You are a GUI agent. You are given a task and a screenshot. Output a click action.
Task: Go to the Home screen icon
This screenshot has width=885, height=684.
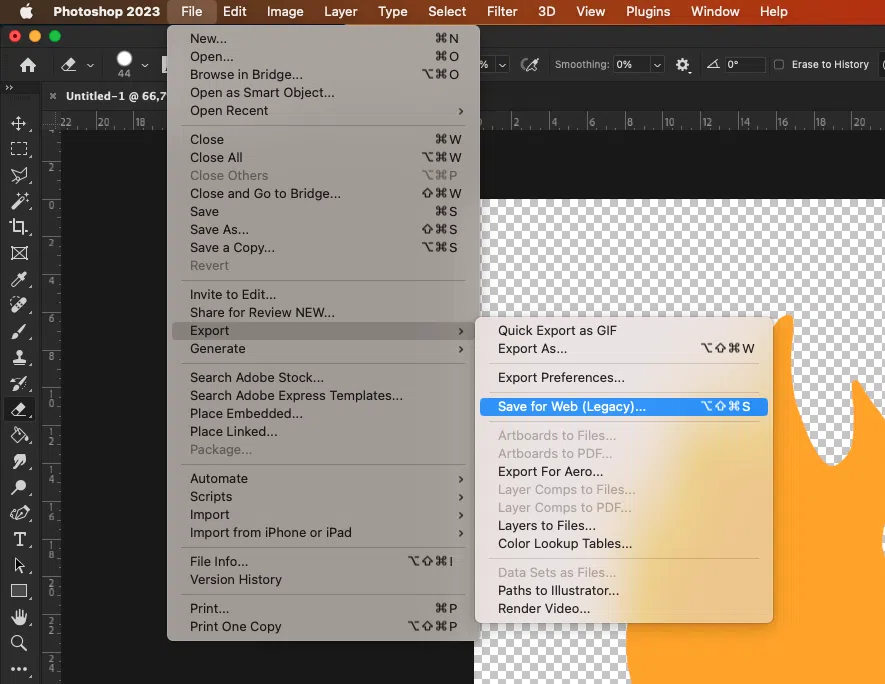pyautogui.click(x=28, y=65)
